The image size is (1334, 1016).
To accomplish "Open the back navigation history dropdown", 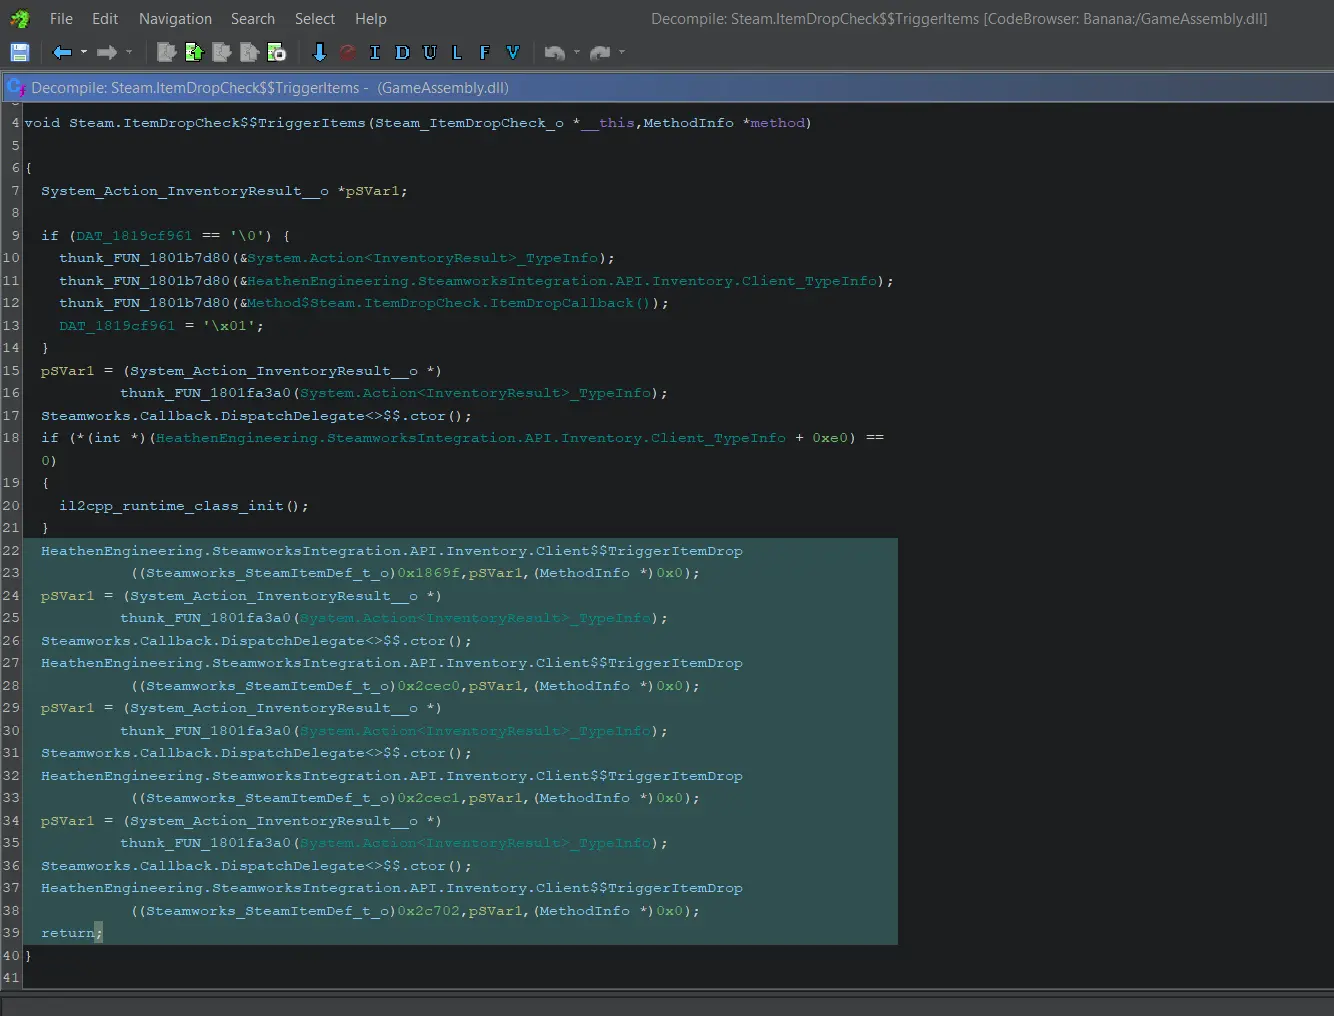I will coord(84,53).
